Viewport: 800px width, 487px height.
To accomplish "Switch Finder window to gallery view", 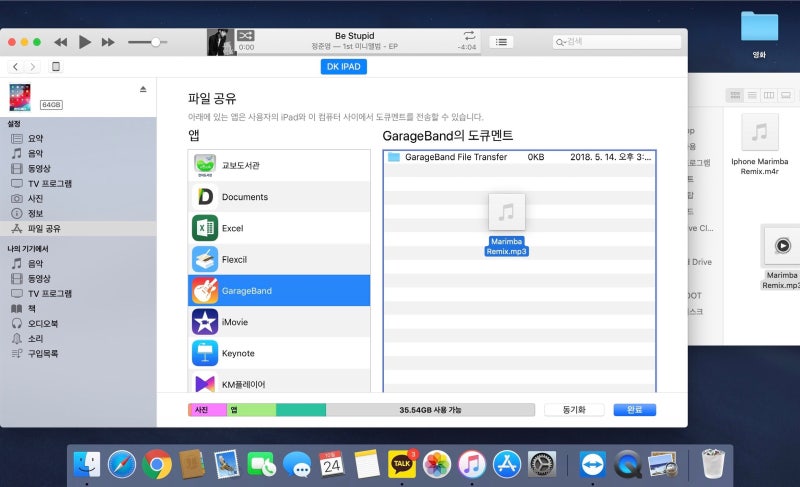I will pos(786,95).
